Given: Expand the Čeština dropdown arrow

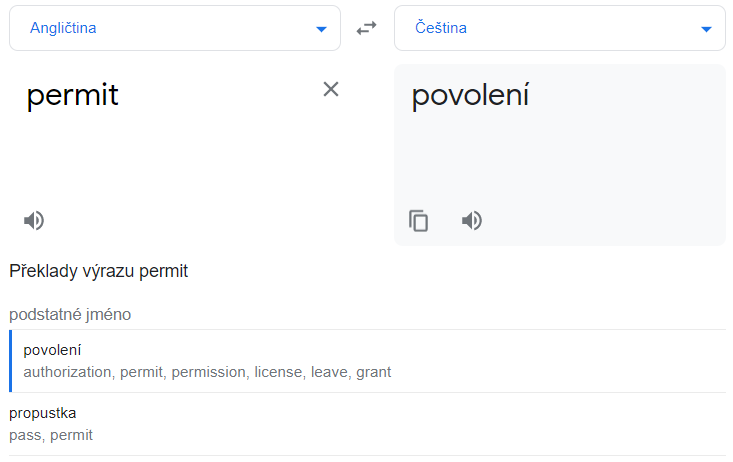Looking at the screenshot, I should click(706, 29).
